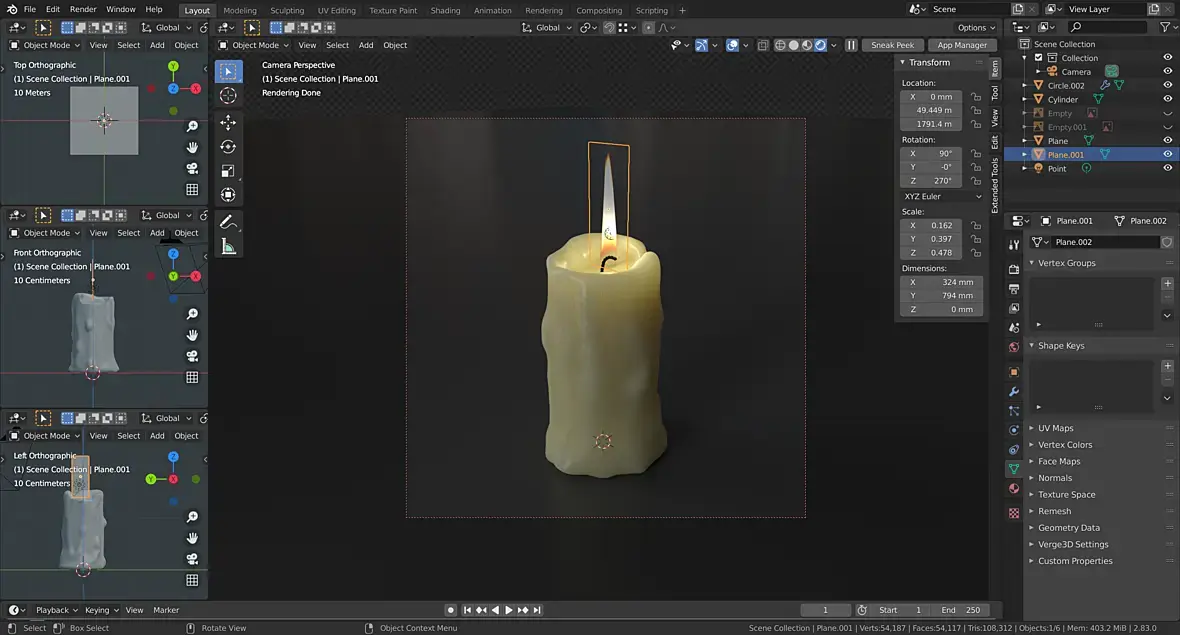Hide Camera in outliner

1167,71
